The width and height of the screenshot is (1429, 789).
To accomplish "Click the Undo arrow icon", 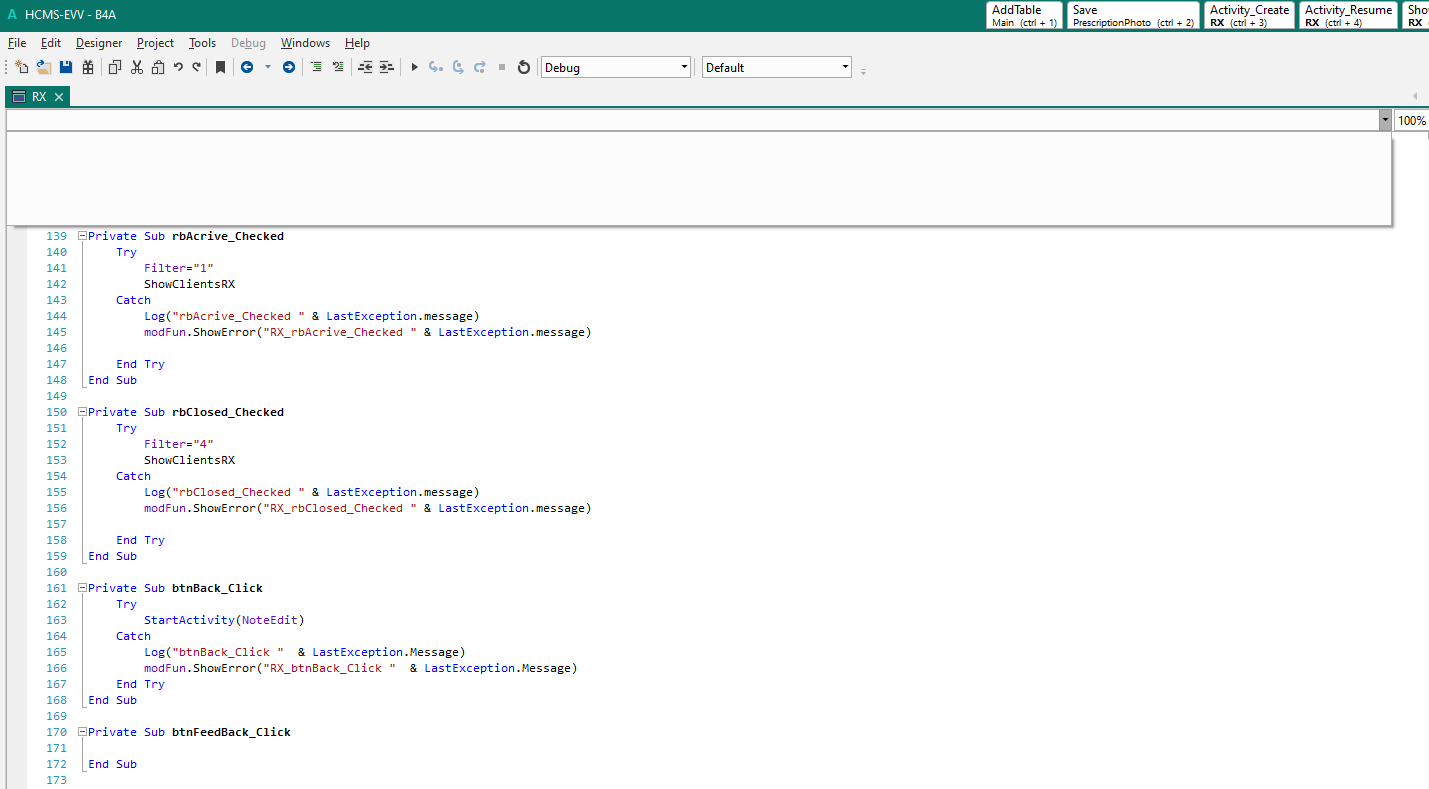I will pos(178,67).
